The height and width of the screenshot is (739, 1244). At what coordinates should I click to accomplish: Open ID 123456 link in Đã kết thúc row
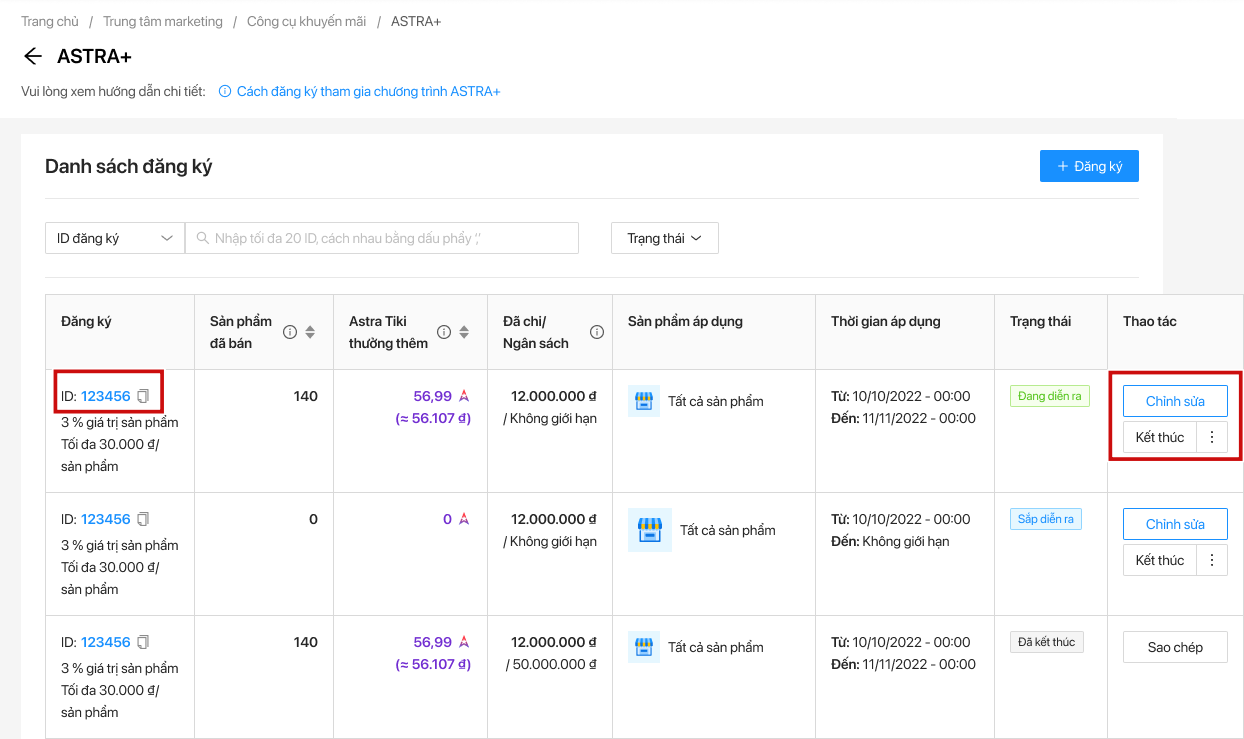tap(106, 642)
